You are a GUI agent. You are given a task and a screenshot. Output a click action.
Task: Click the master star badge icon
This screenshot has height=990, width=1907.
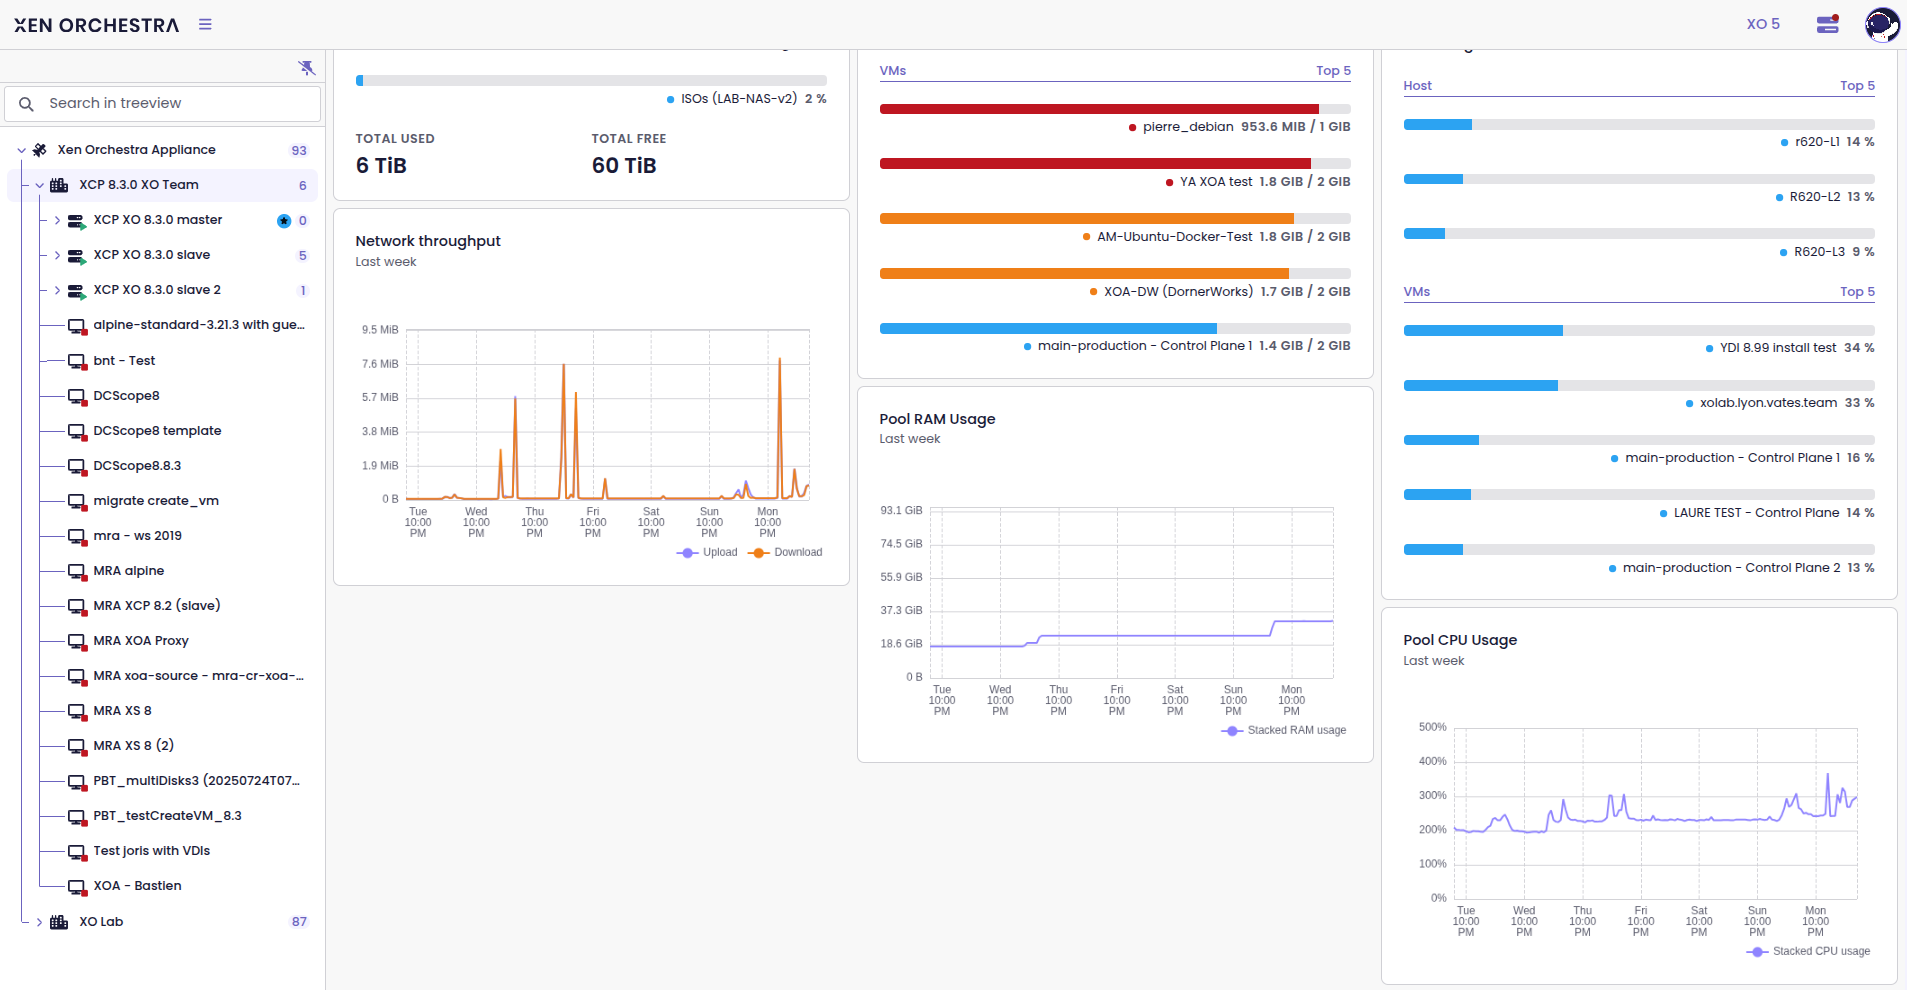pyautogui.click(x=284, y=221)
